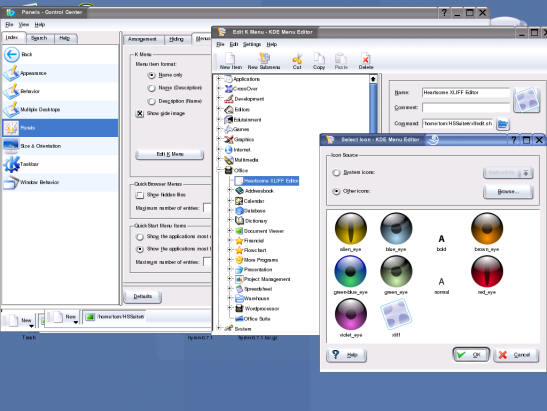Image resolution: width=547 pixels, height=411 pixels.
Task: Click Help button in Select Icon dialog
Action: (346, 355)
